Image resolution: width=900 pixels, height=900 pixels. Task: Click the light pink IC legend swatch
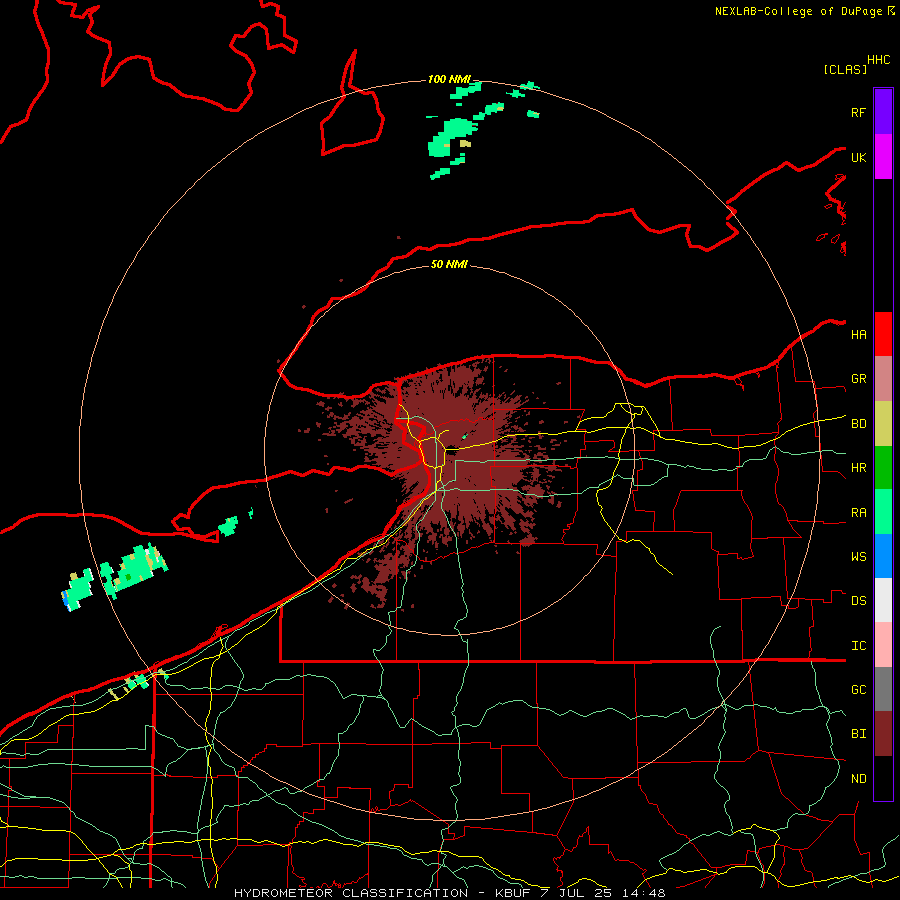(x=883, y=645)
